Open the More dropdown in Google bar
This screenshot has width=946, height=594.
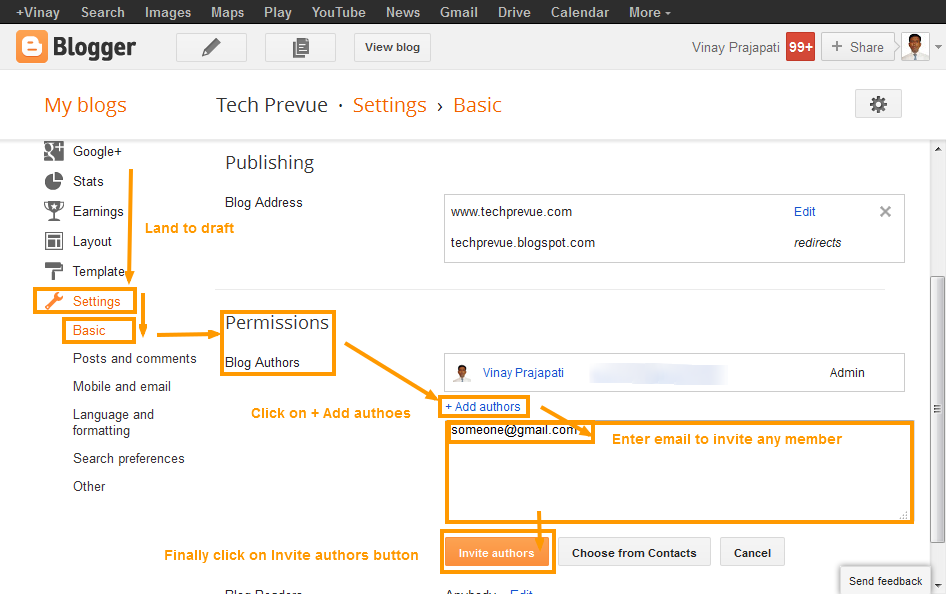(x=650, y=12)
